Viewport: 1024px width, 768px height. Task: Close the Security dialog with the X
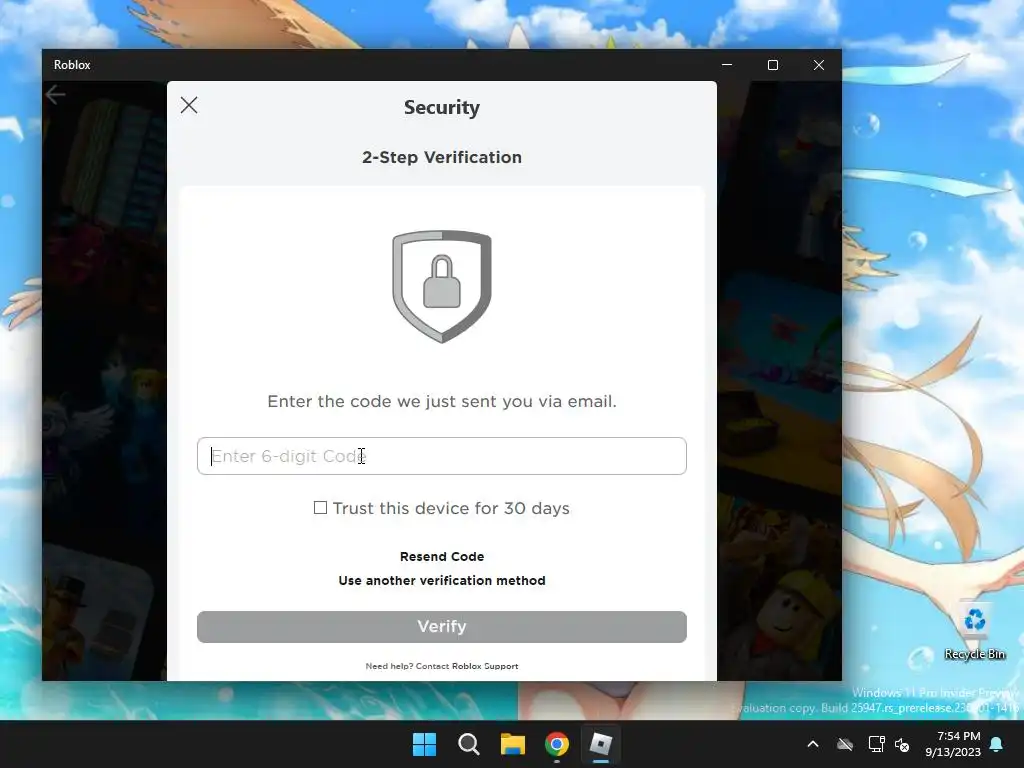point(189,105)
